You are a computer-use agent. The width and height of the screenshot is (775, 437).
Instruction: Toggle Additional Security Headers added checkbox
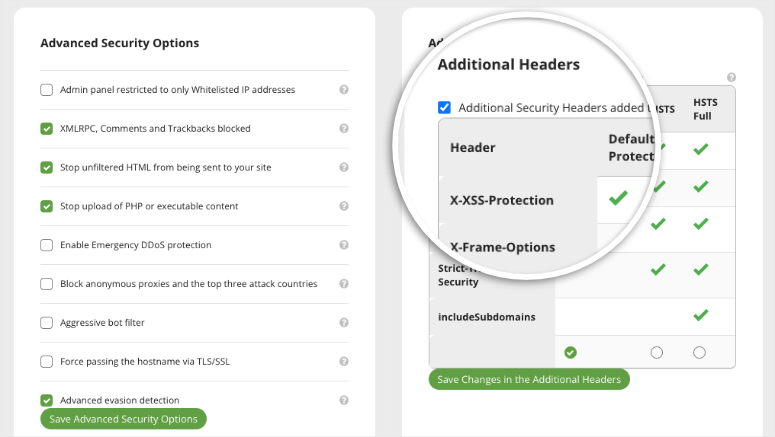[x=444, y=108]
